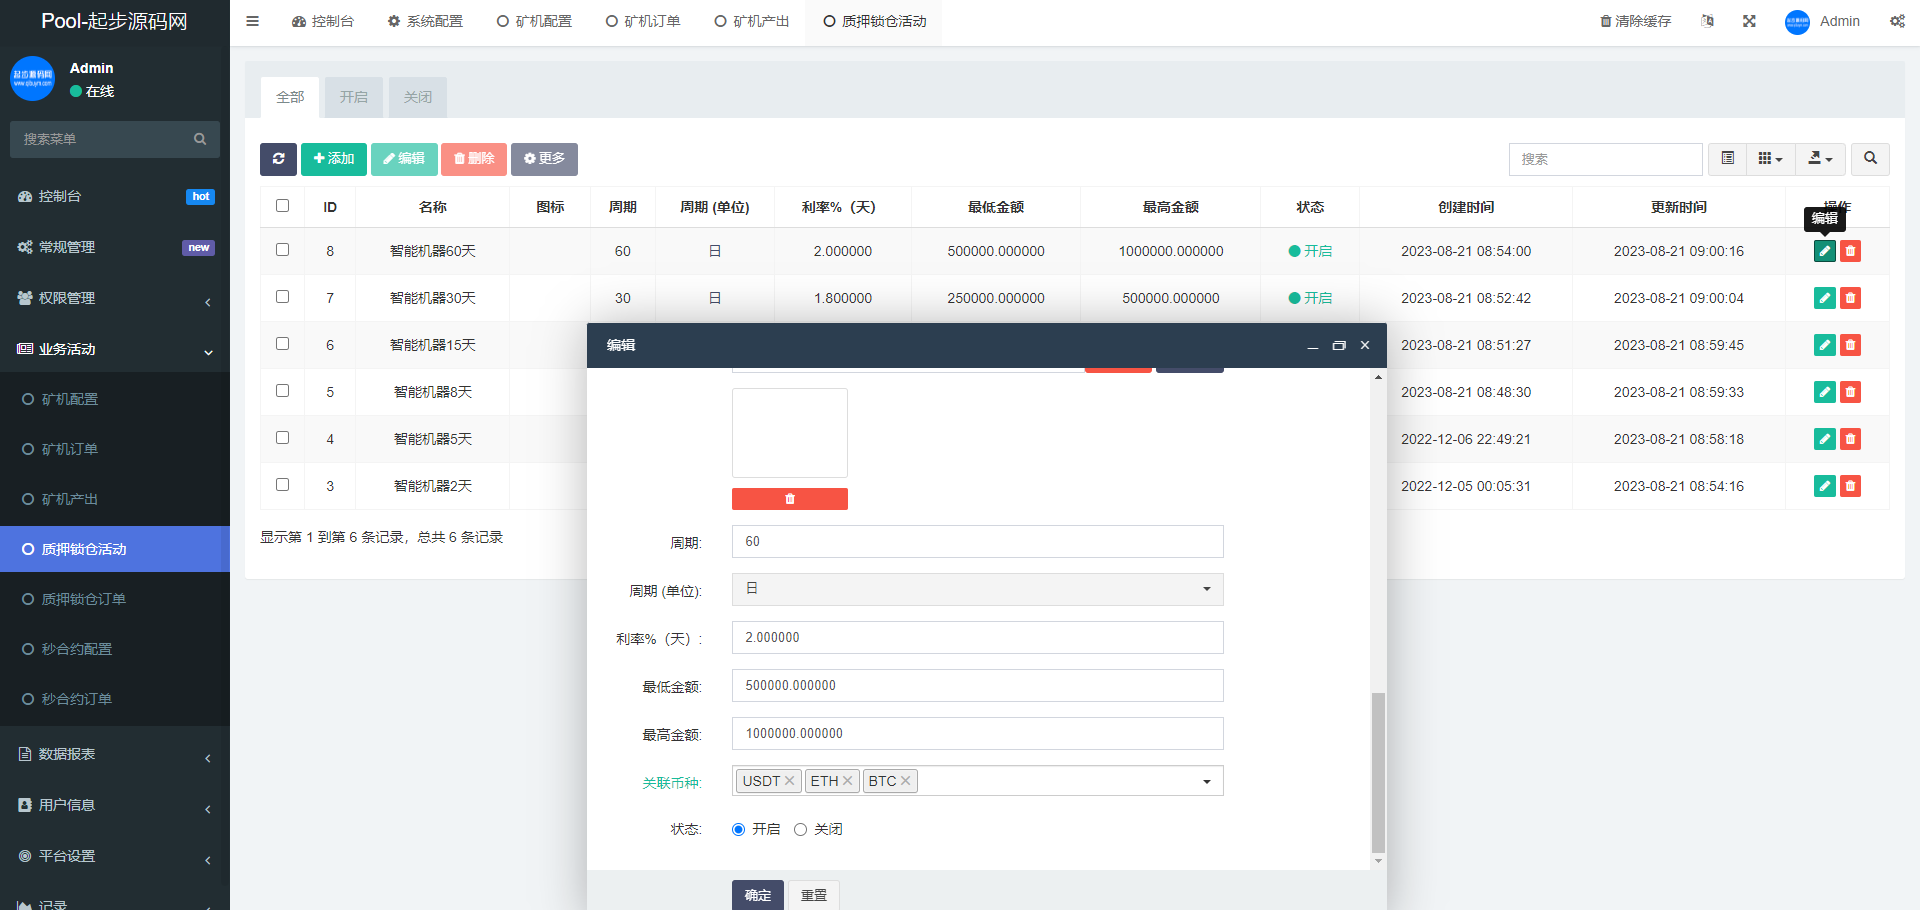
Task: Click the search magnifier button beside toolbar
Action: [x=1869, y=159]
